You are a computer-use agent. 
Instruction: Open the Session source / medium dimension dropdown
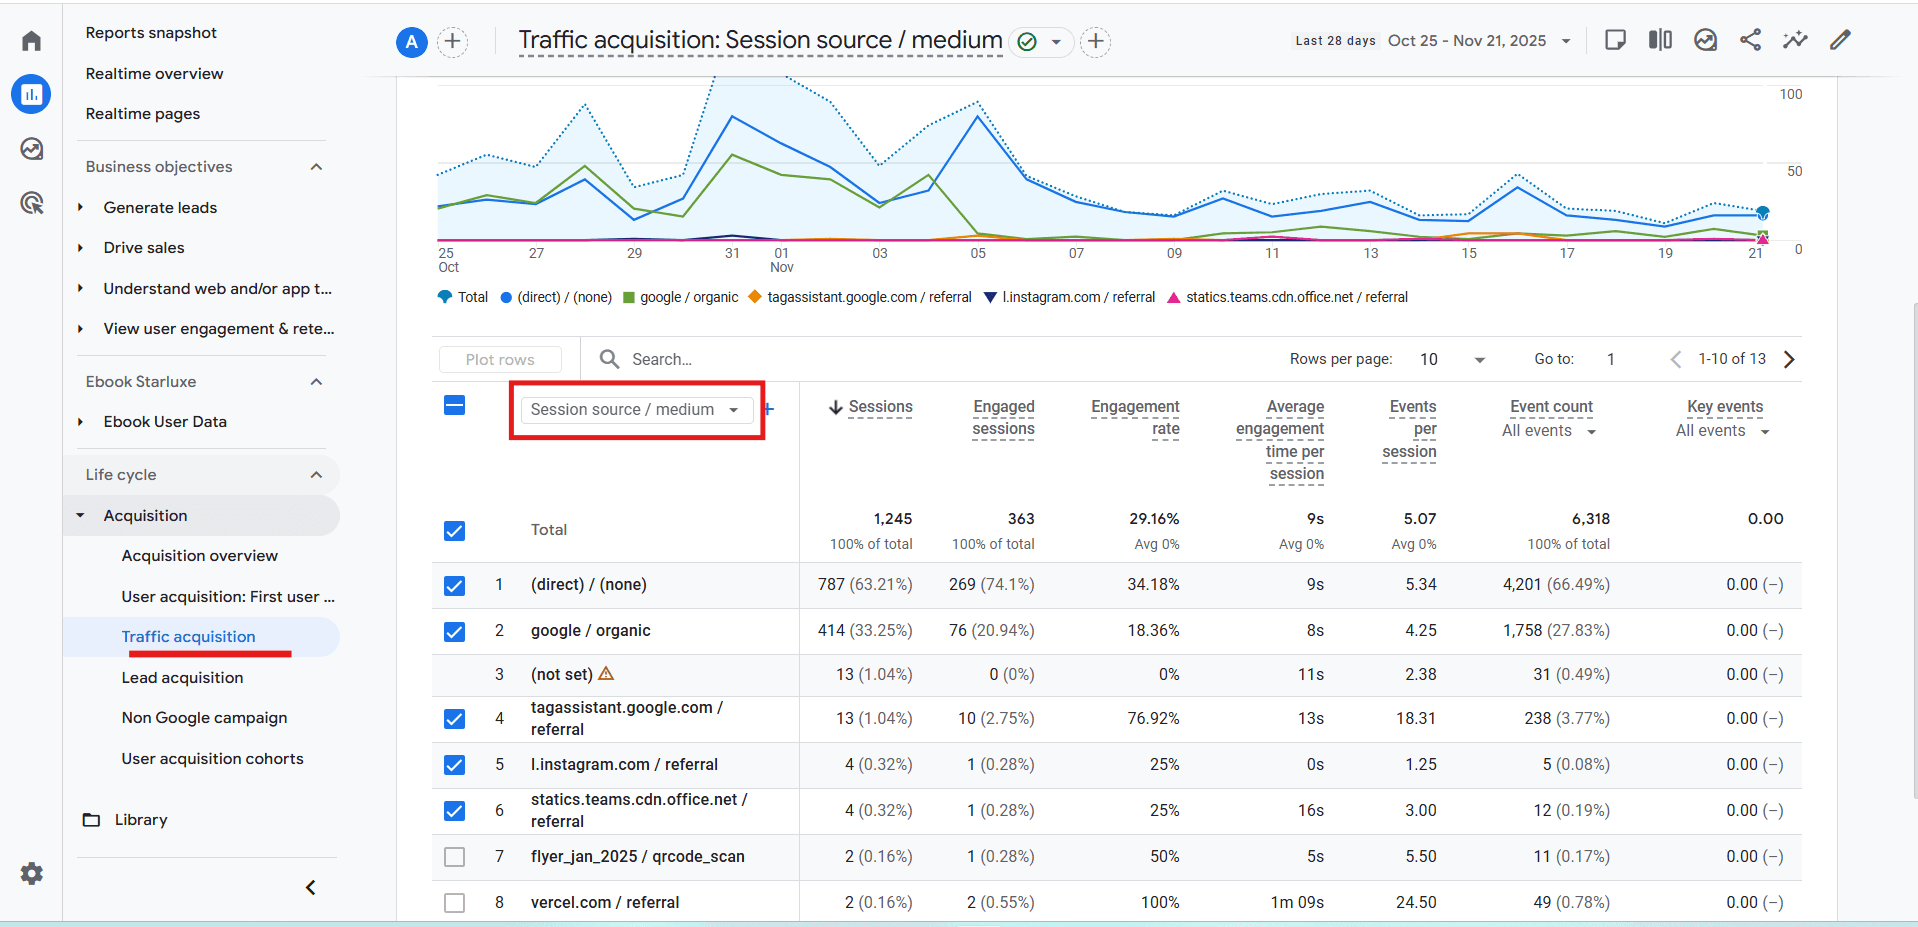coord(636,409)
